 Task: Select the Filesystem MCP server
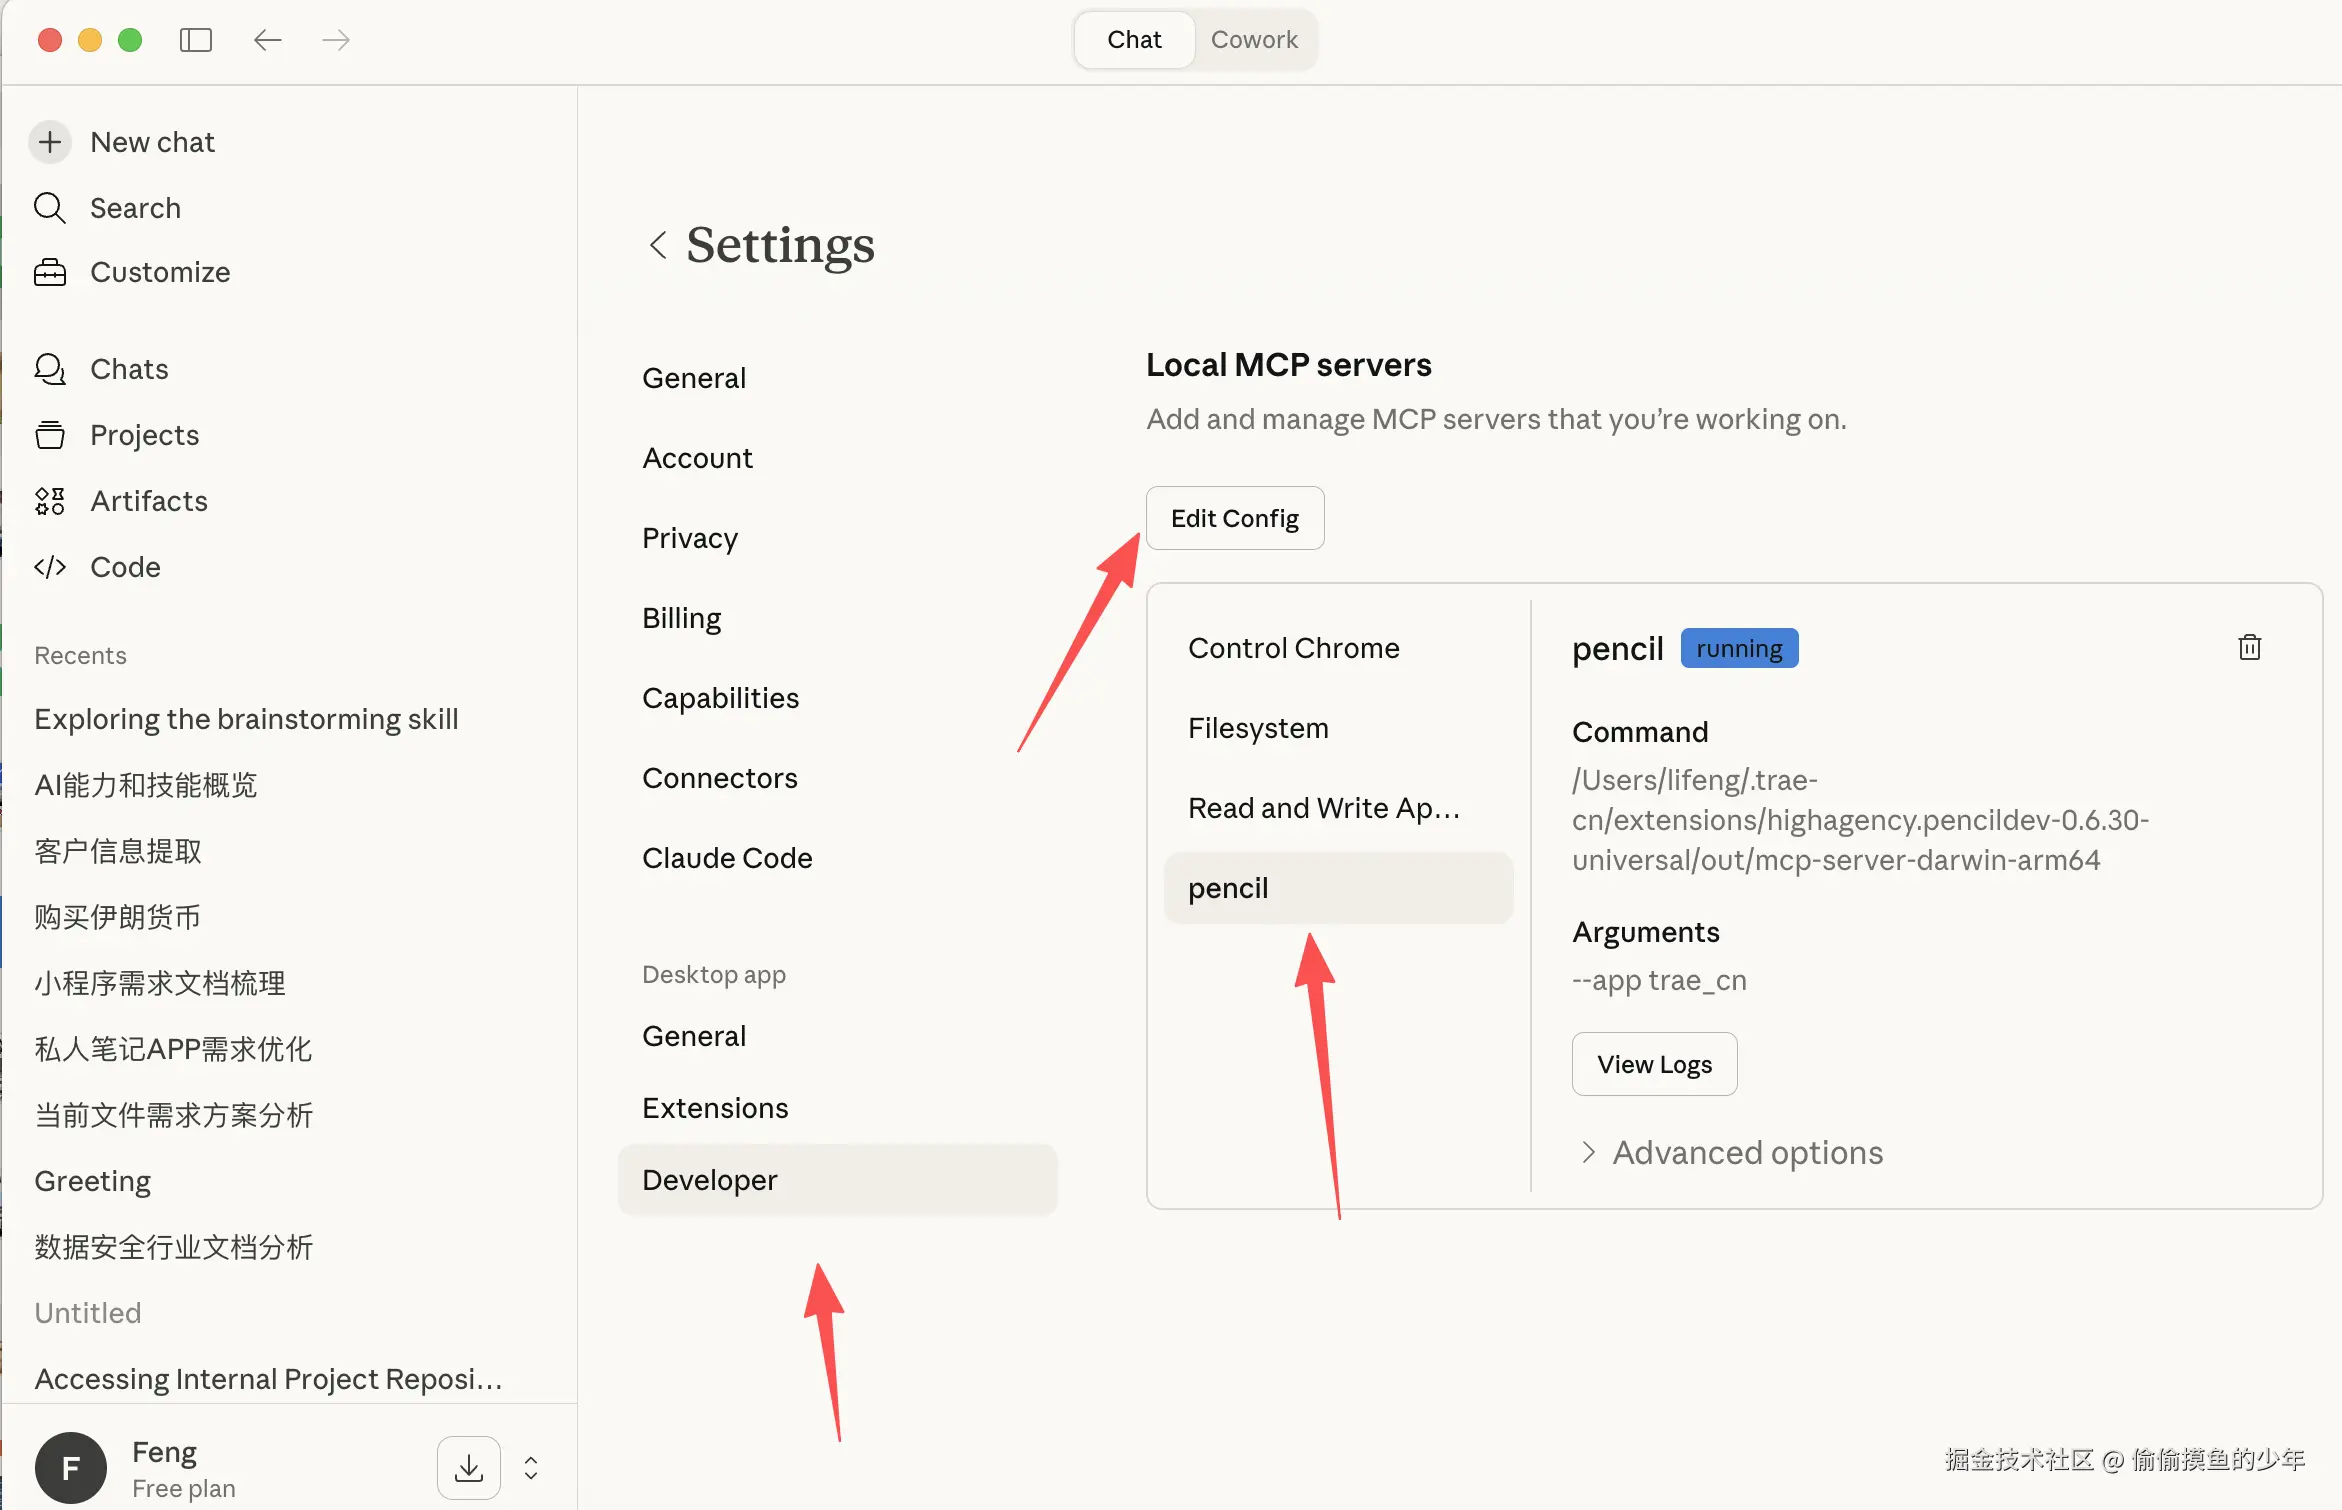pos(1258,728)
